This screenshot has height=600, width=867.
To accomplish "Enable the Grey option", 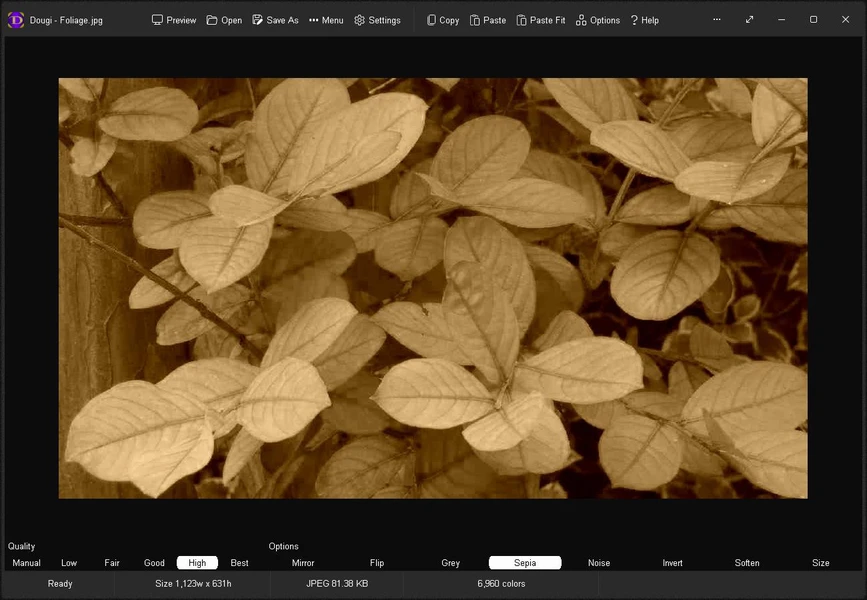I will pyautogui.click(x=451, y=563).
